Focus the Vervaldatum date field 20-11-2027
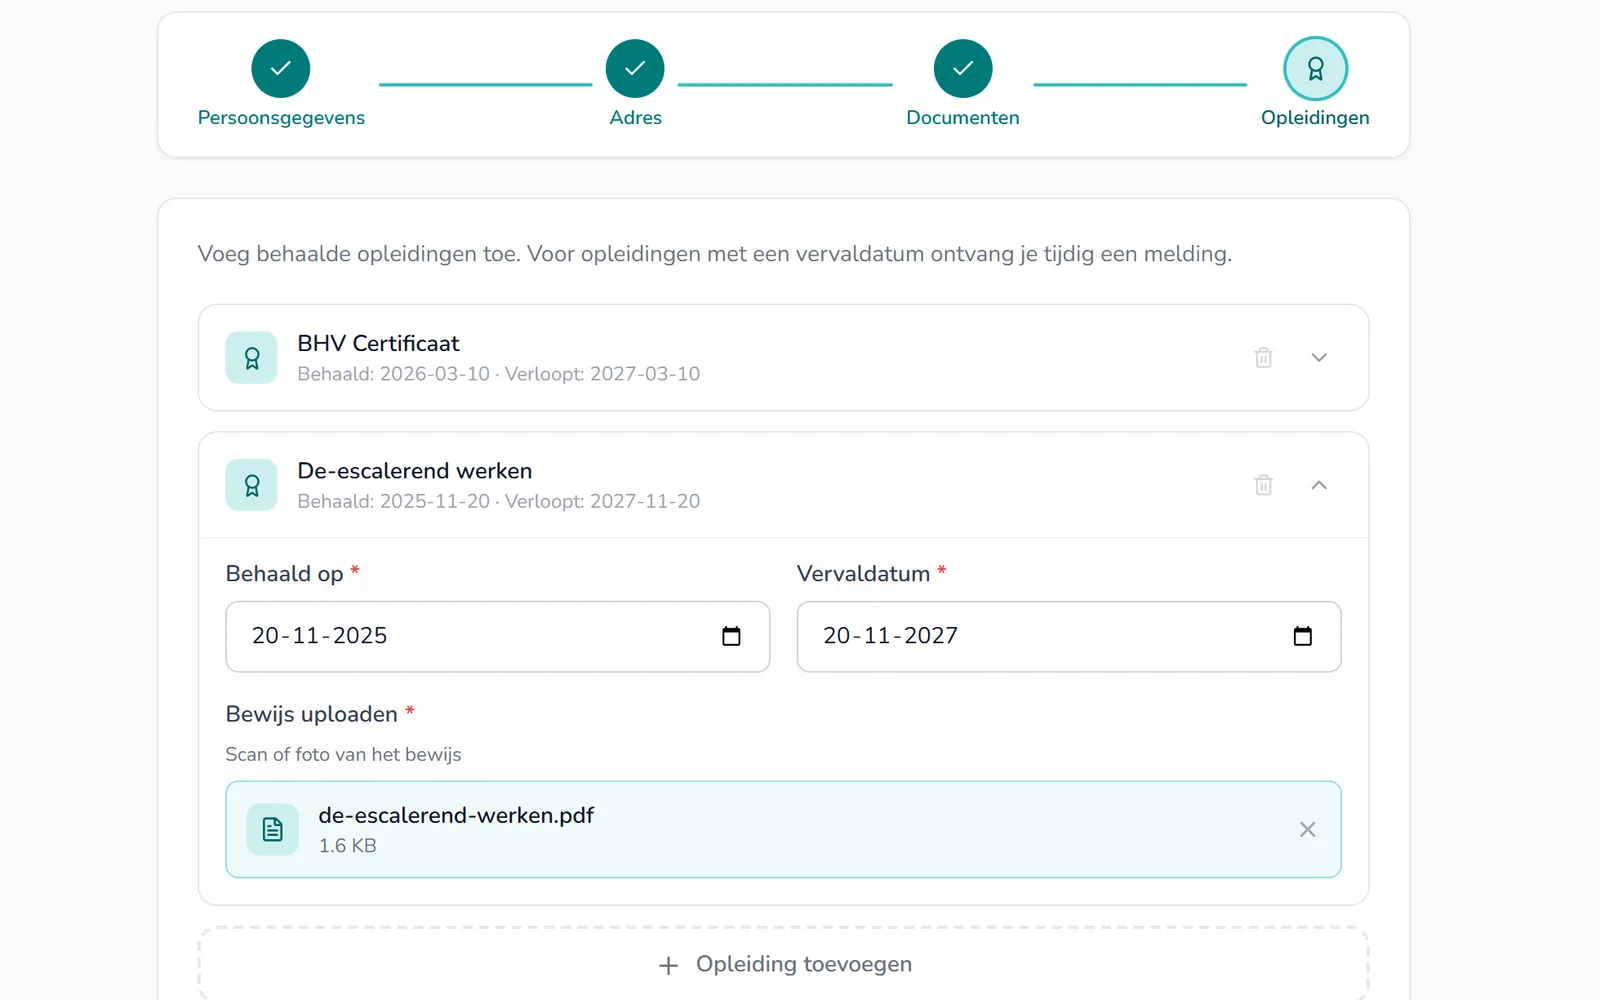Screen dimensions: 1600x1000 tap(1069, 636)
